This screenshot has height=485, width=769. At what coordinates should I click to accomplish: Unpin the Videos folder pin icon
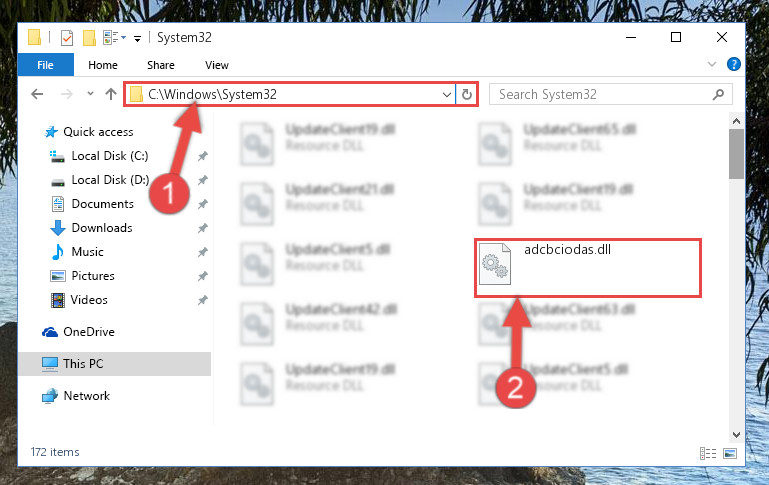203,300
